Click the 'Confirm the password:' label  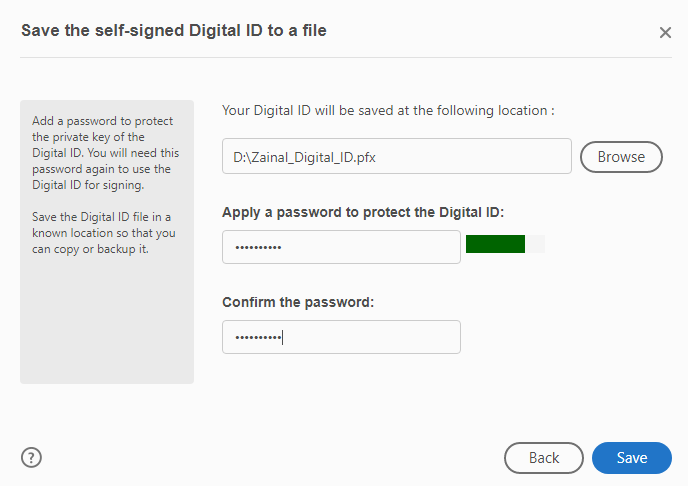point(297,302)
